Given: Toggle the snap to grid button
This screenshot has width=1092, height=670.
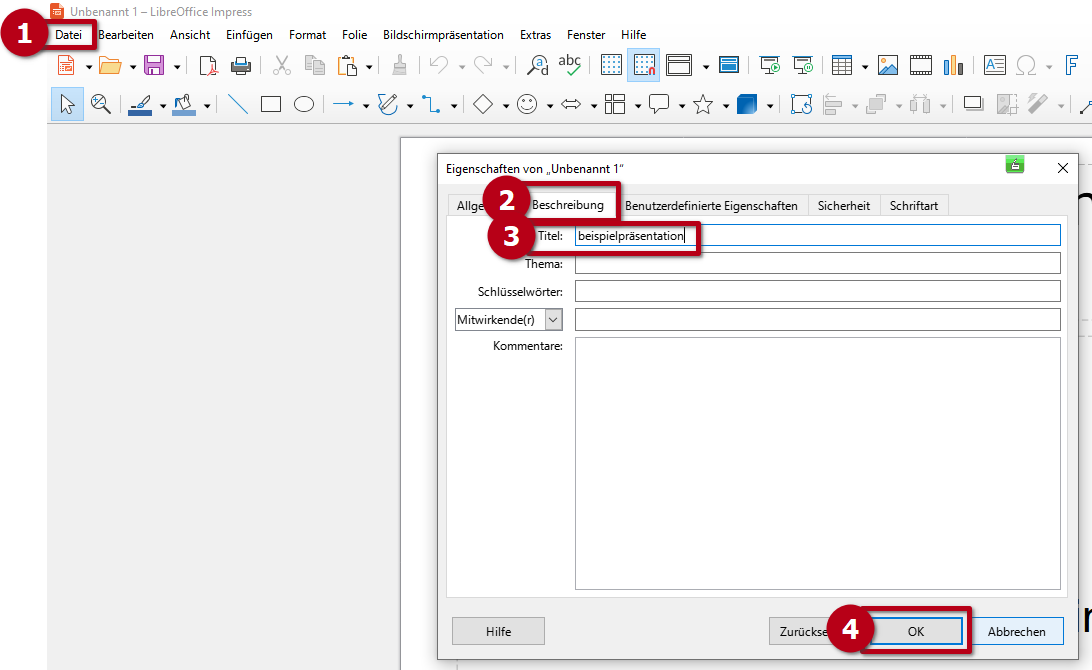Looking at the screenshot, I should pyautogui.click(x=643, y=66).
